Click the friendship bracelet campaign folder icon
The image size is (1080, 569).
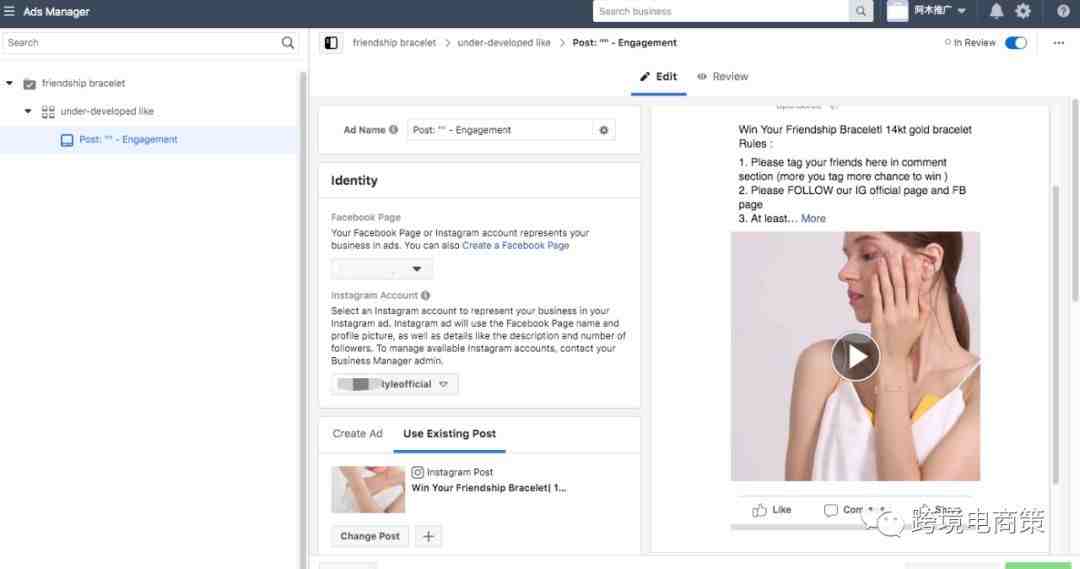pyautogui.click(x=30, y=83)
